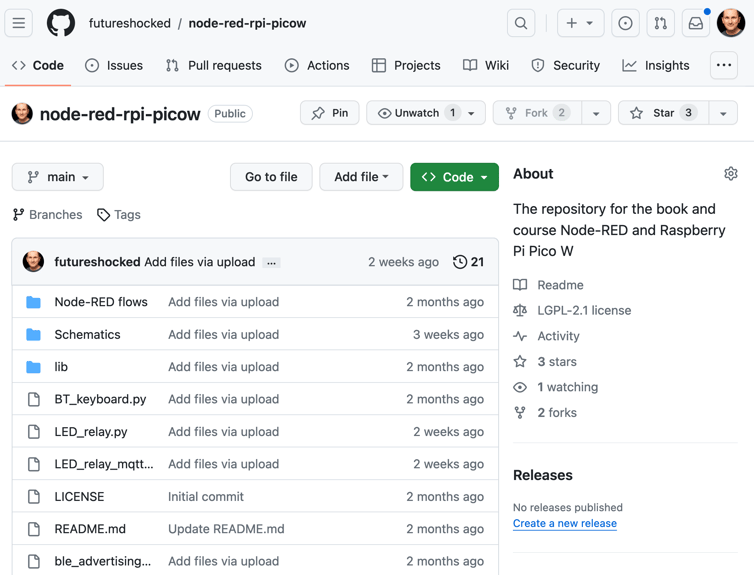Click Go to file button

[x=271, y=177]
